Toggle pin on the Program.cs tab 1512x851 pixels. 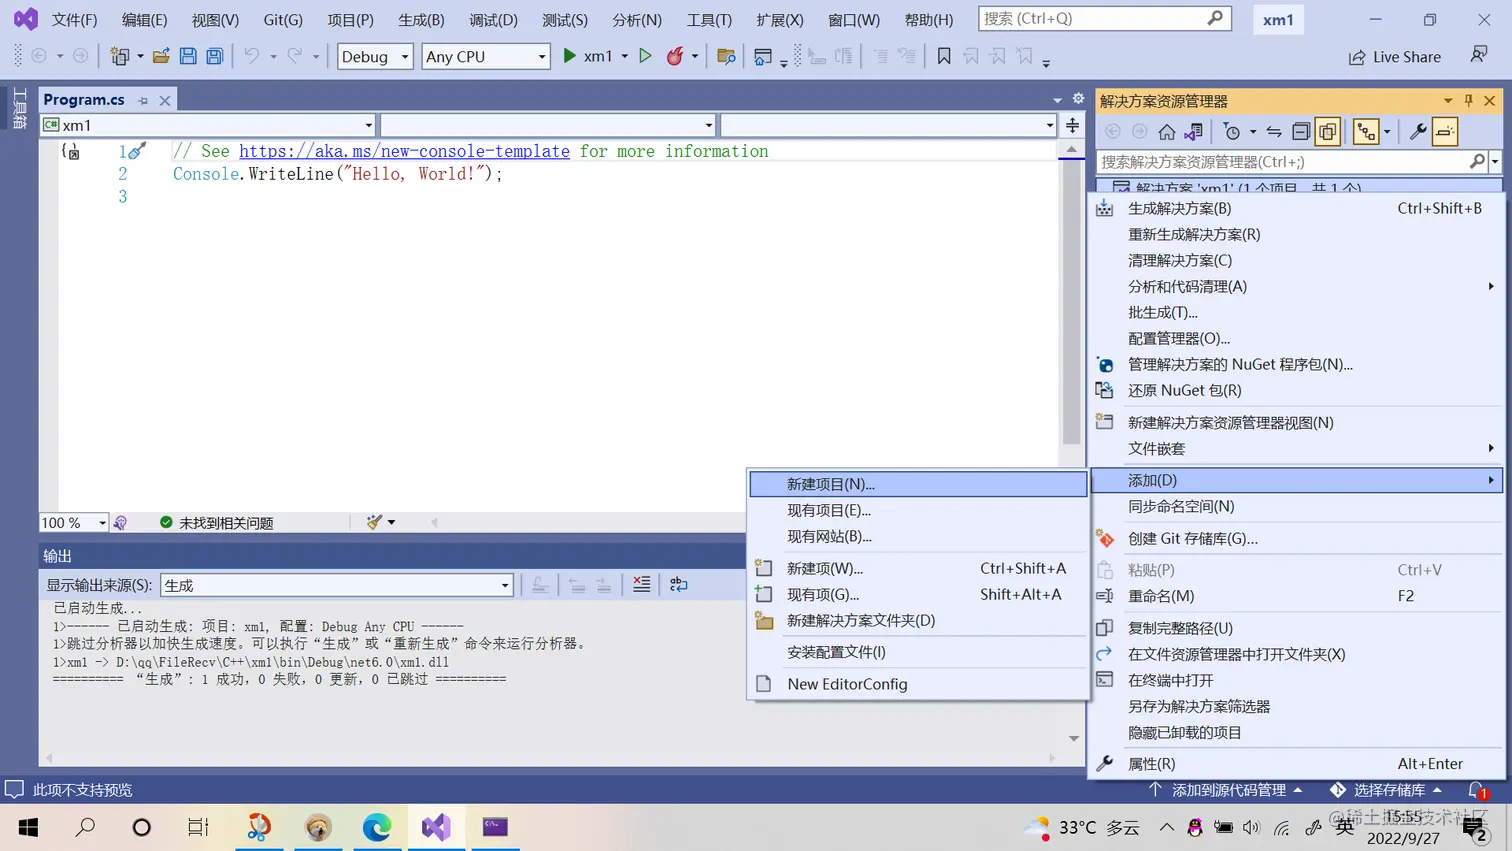point(143,101)
